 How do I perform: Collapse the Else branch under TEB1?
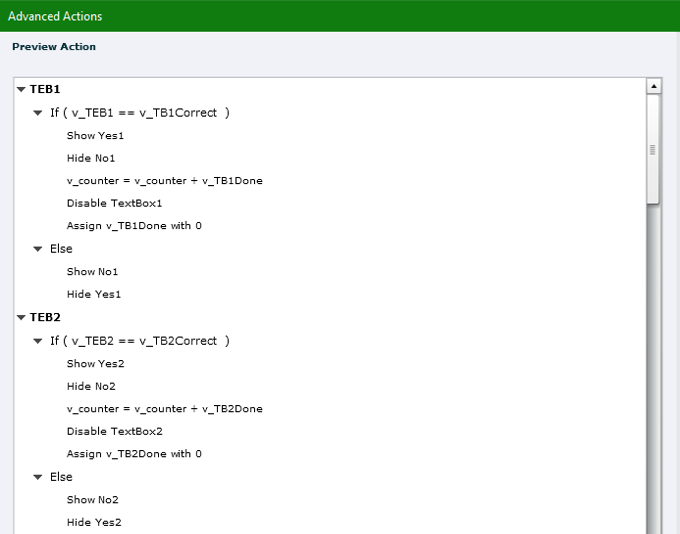coord(38,249)
